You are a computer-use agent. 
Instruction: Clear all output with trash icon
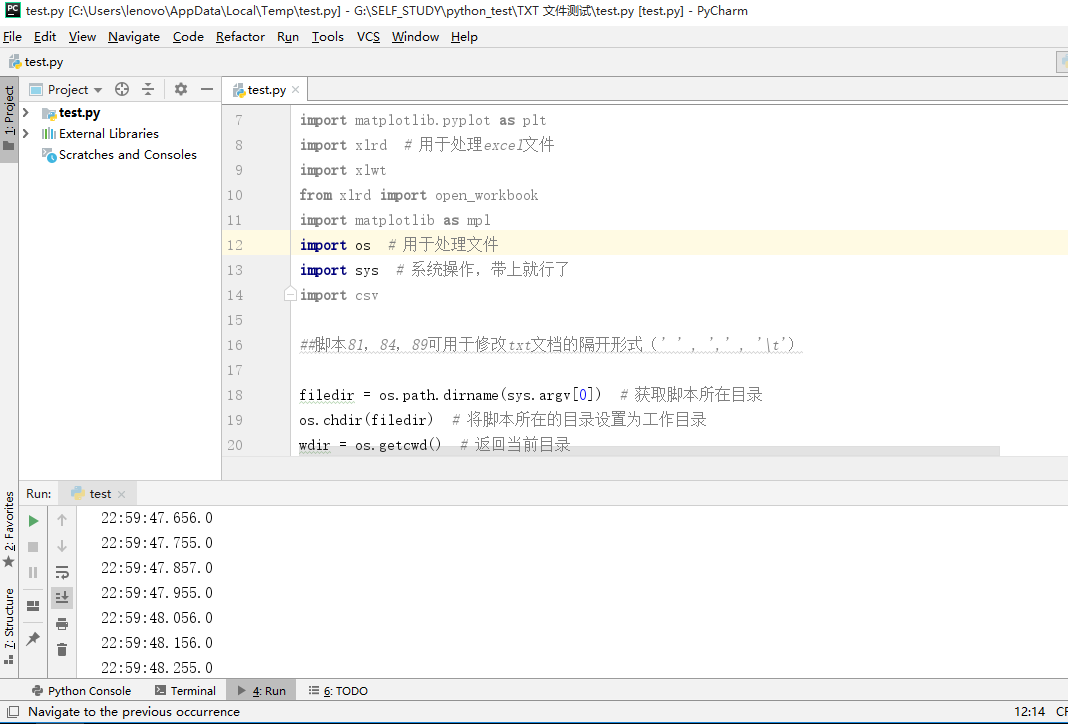62,650
